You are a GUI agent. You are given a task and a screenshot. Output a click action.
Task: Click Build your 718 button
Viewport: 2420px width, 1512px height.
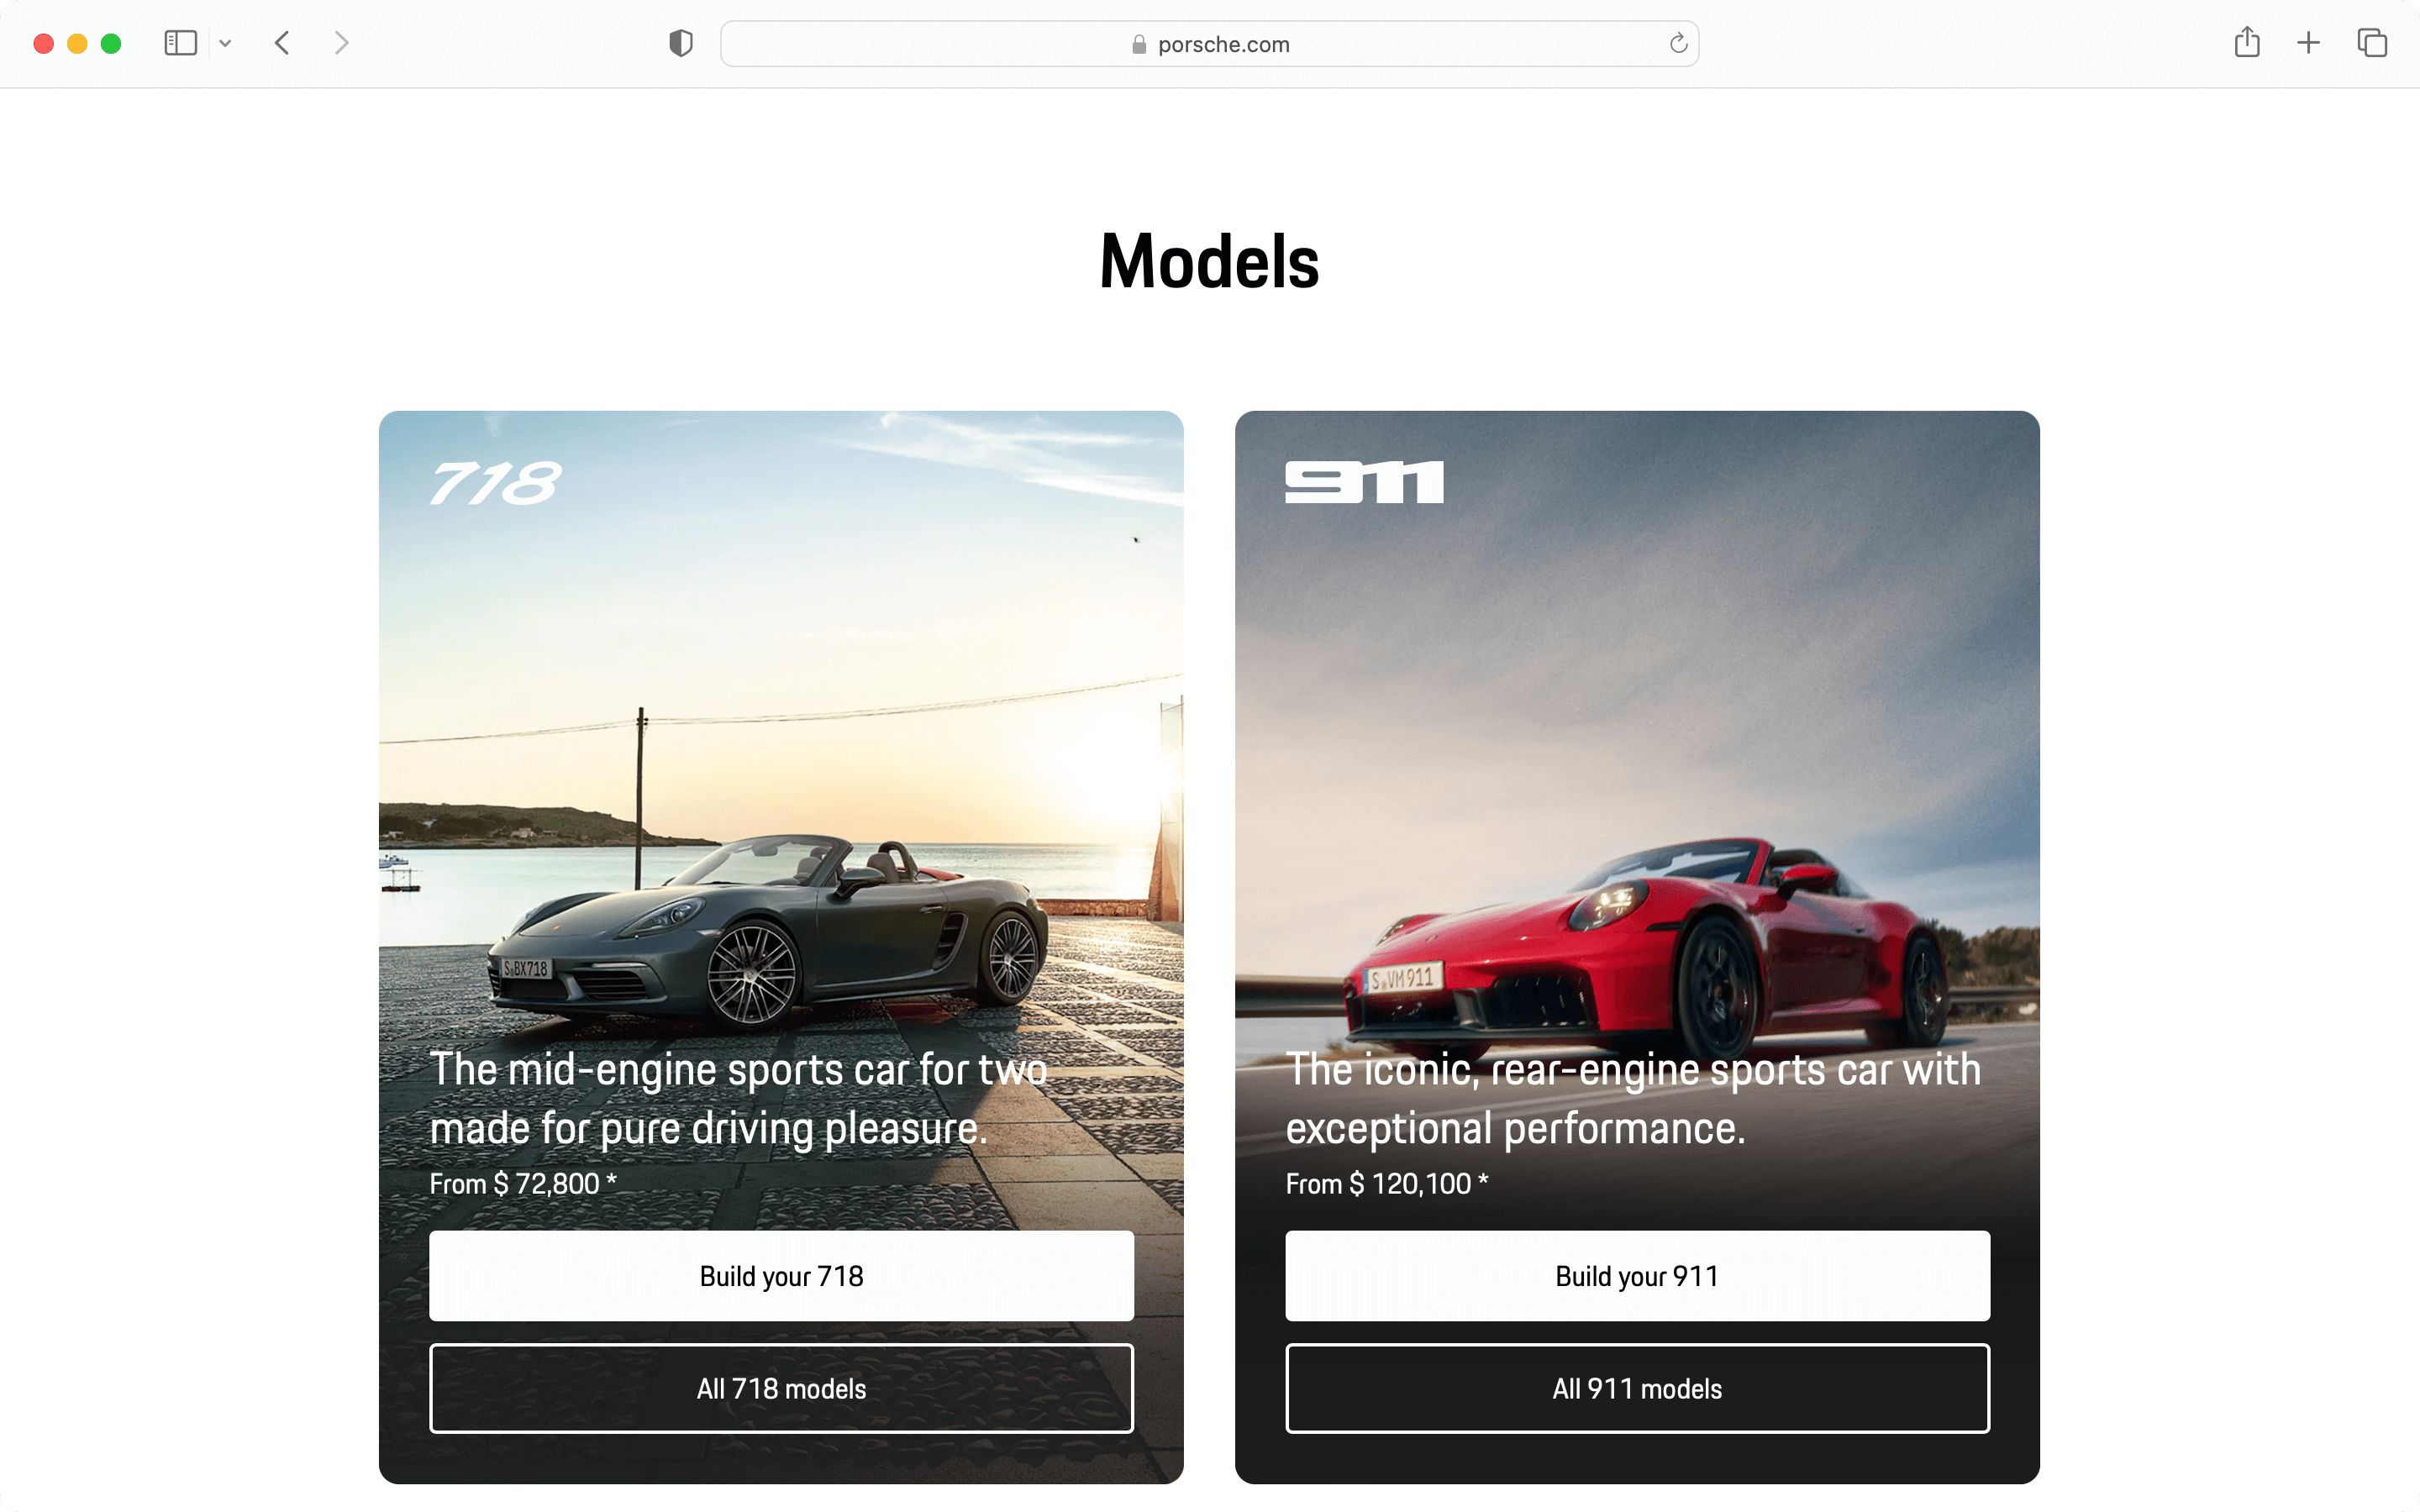point(781,1275)
